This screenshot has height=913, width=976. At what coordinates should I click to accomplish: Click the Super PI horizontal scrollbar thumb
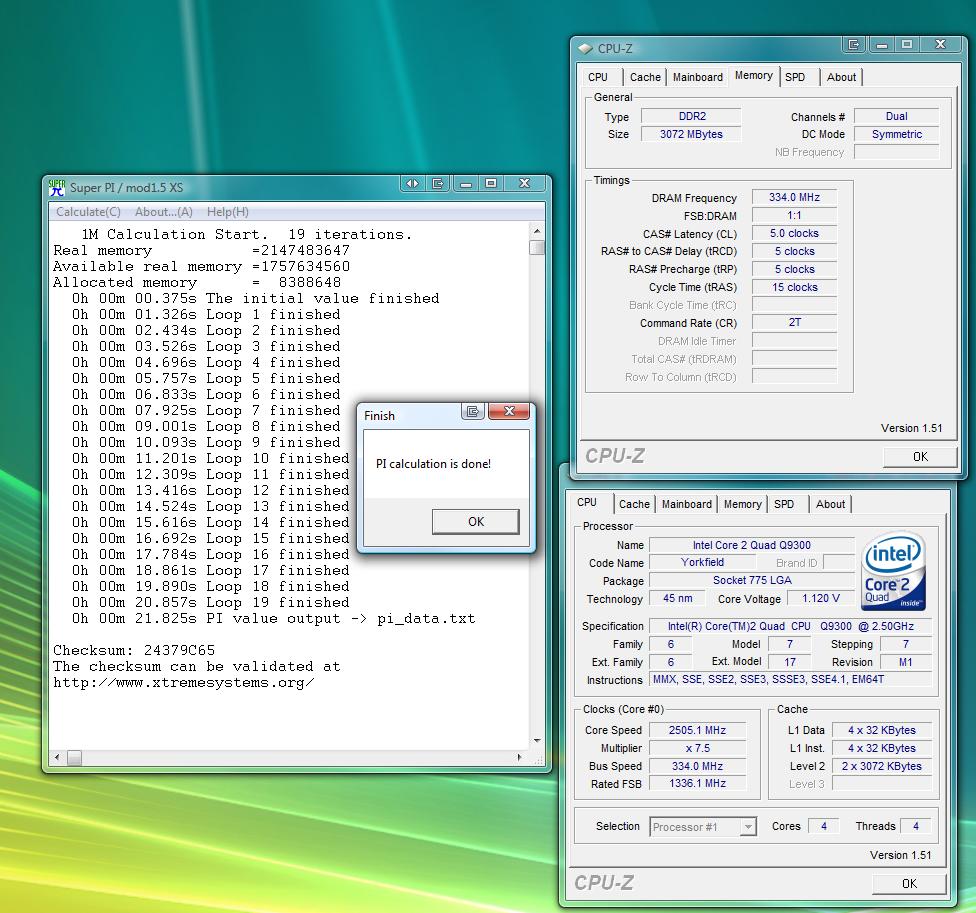pyautogui.click(x=74, y=757)
